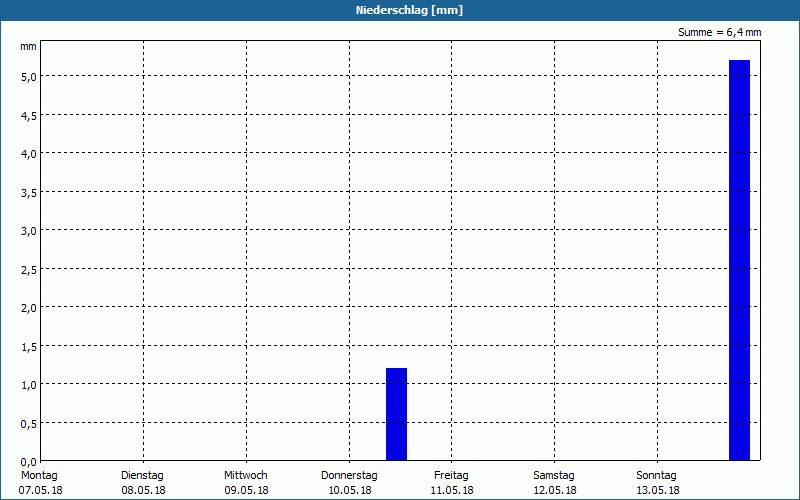
Task: Click the small blue Donnerstag precipitation bar
Action: click(396, 414)
